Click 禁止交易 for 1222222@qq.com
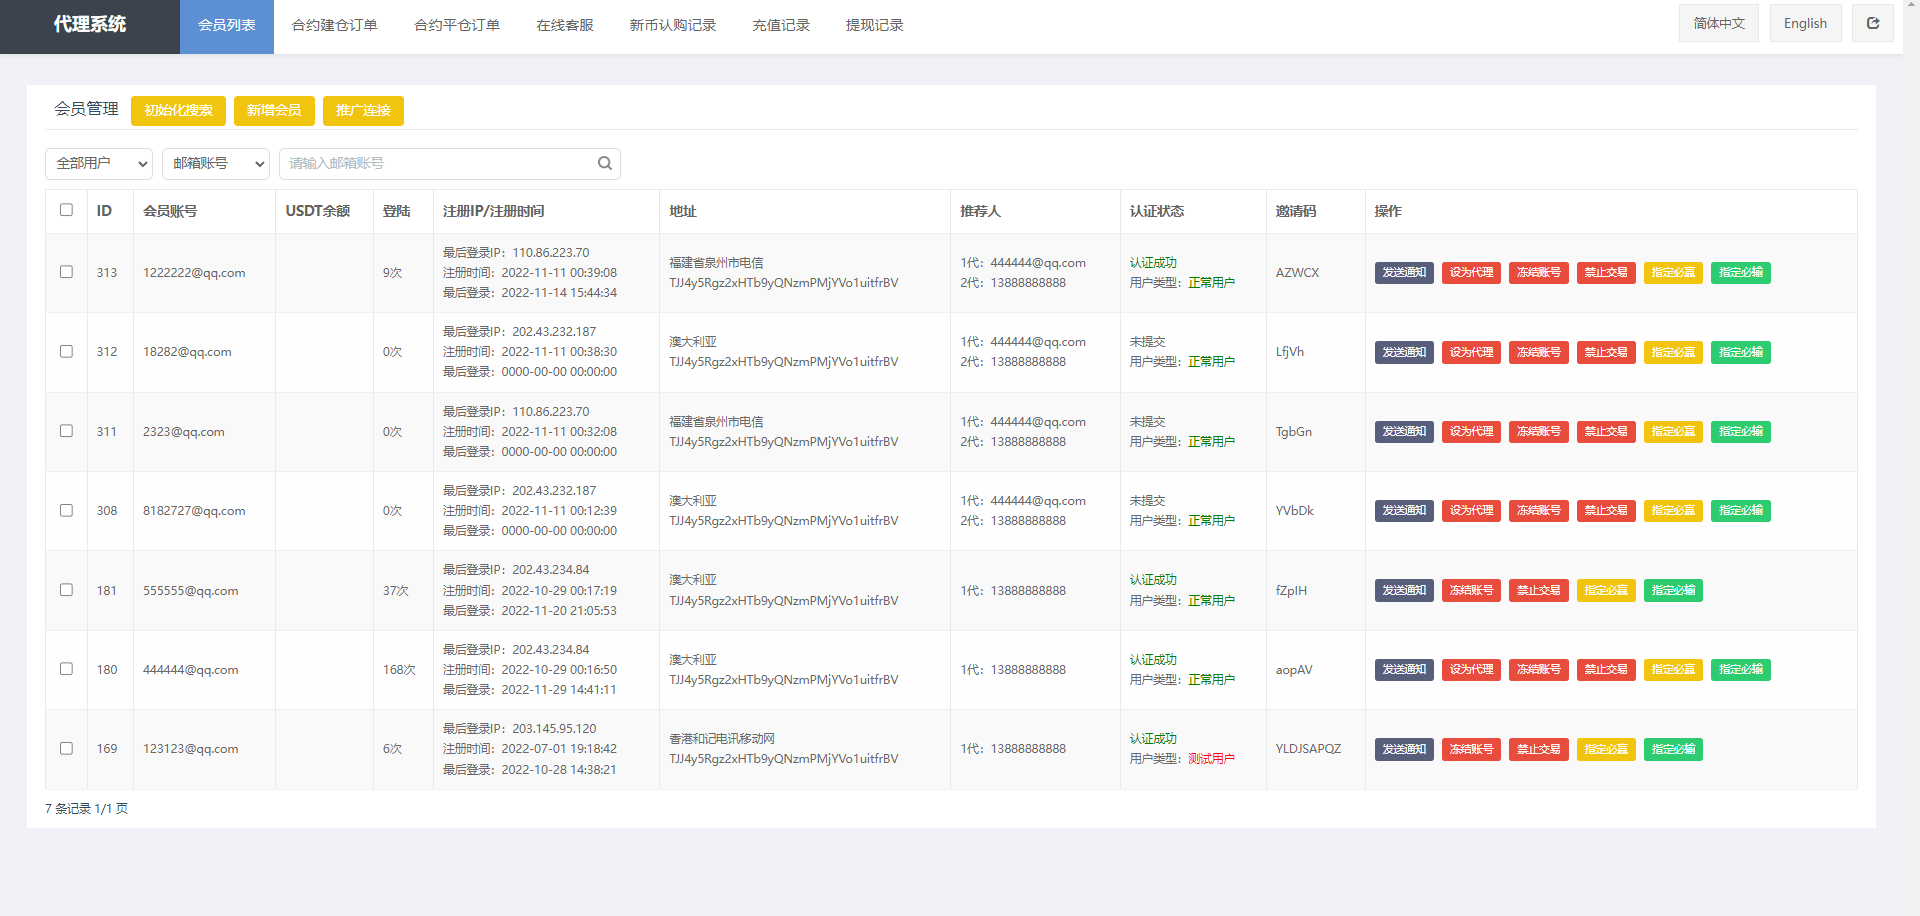 pyautogui.click(x=1606, y=272)
